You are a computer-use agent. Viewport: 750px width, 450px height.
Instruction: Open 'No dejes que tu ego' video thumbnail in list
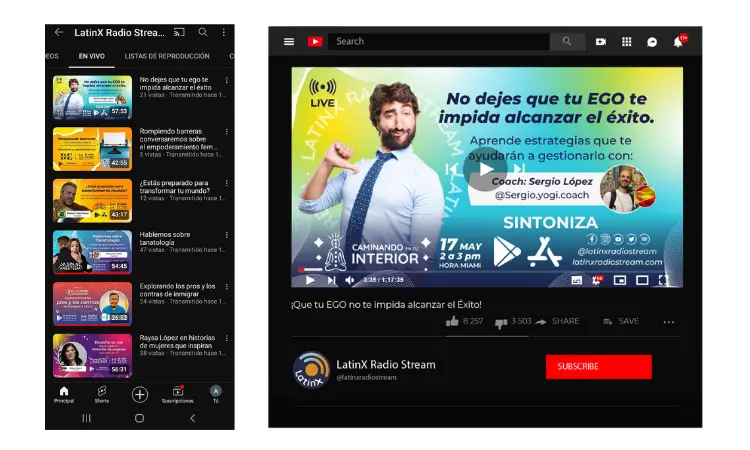92,97
